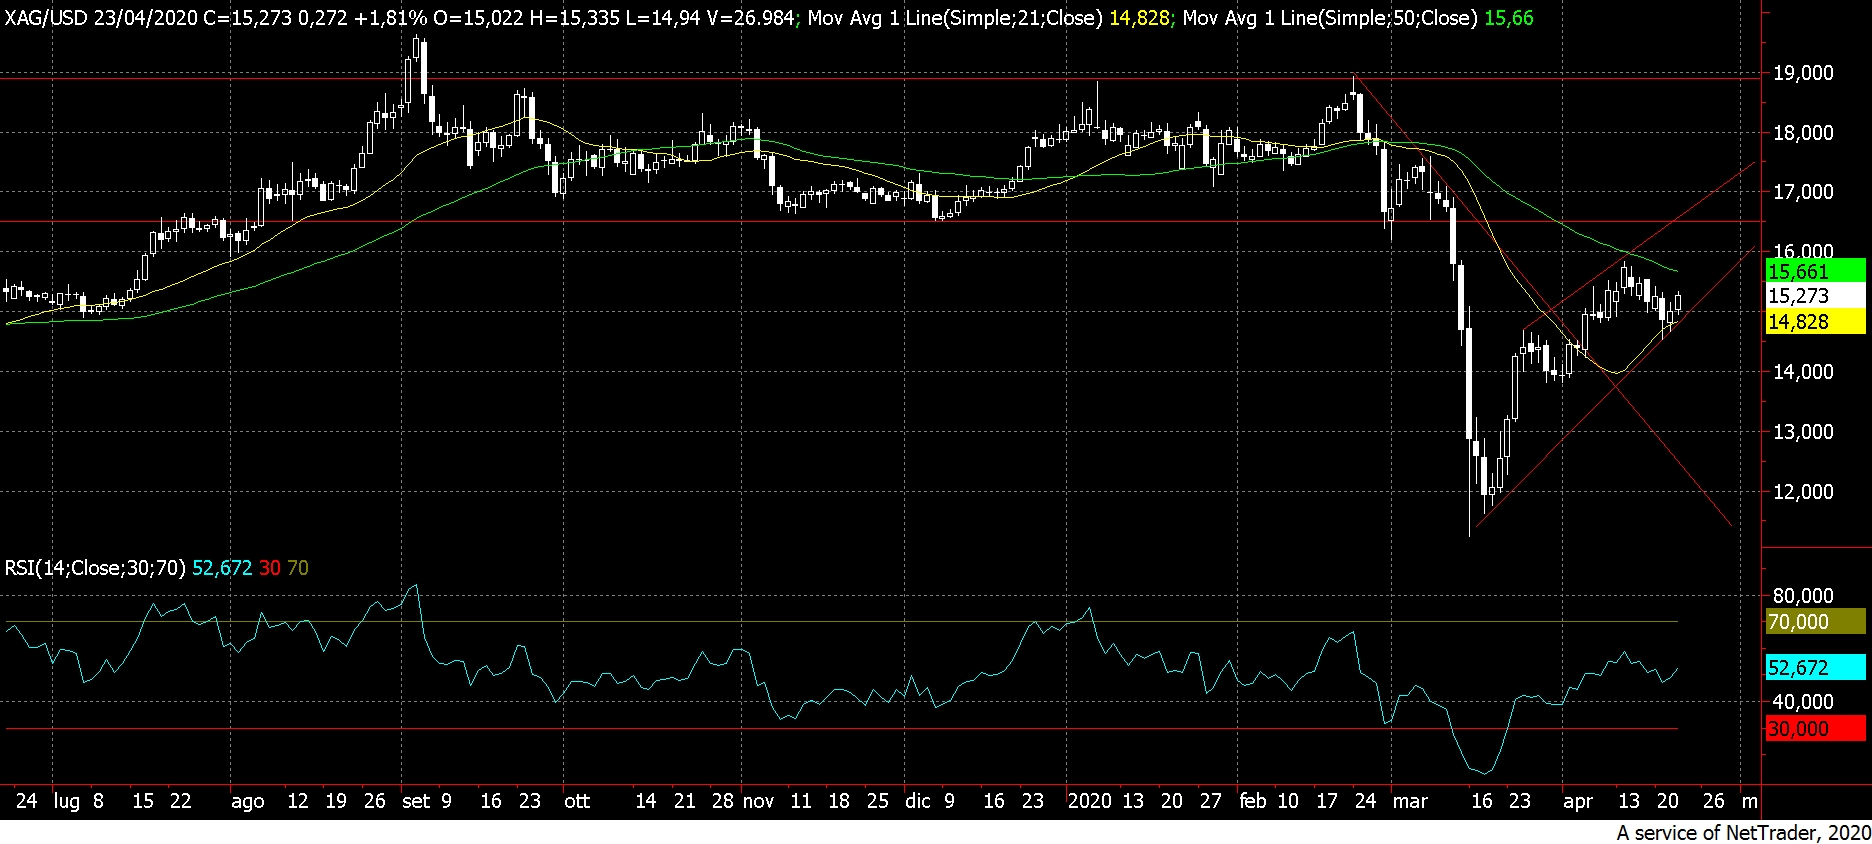Click the 14,000 price axis label
This screenshot has height=844, width=1872.
point(1803,372)
